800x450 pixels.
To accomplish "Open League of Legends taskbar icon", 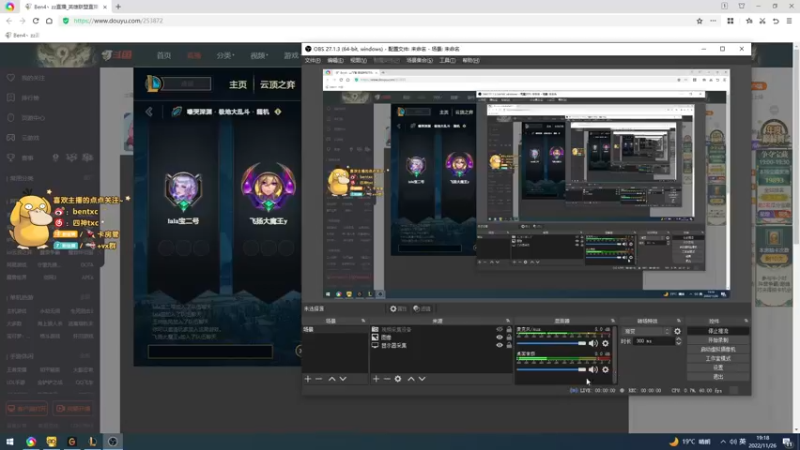I will click(x=92, y=441).
